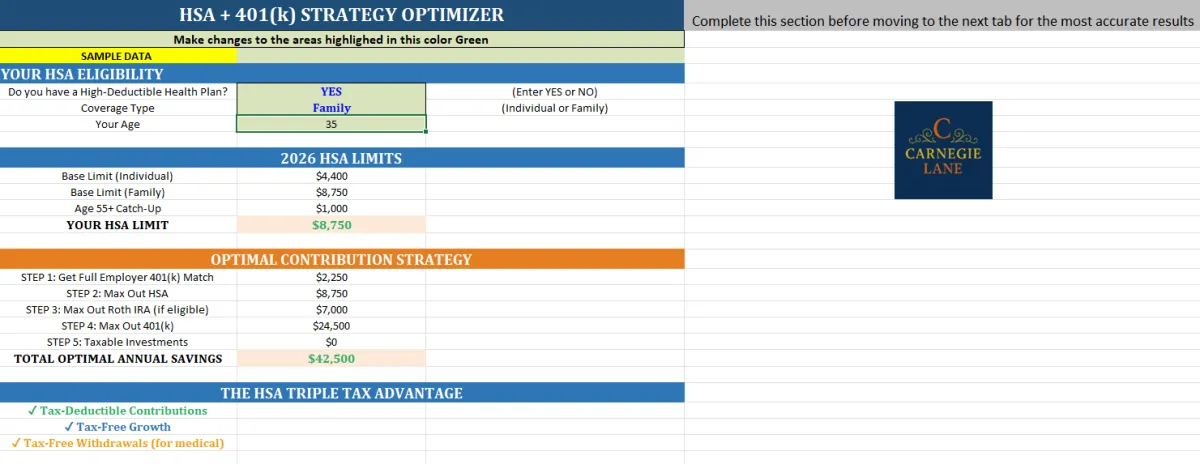Select the Your Age cell showing 35
The width and height of the screenshot is (1200, 464).
pyautogui.click(x=331, y=124)
